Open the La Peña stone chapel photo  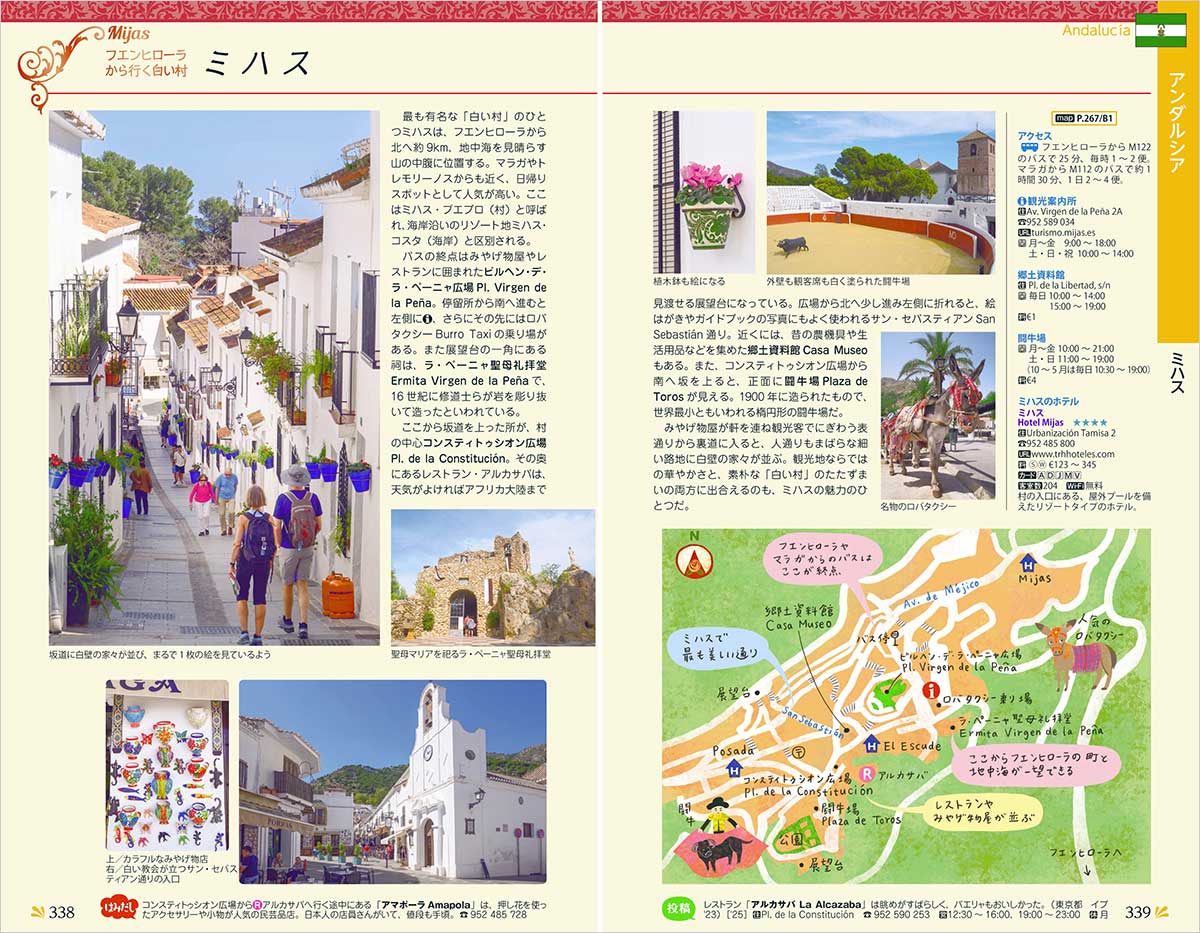coord(492,577)
